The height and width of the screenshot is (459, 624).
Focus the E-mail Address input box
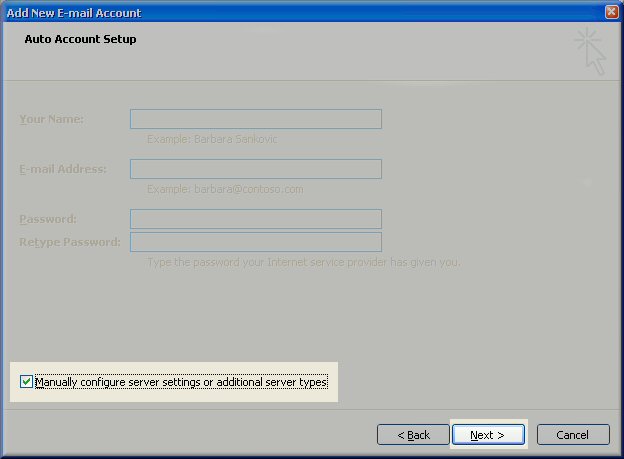(255, 169)
